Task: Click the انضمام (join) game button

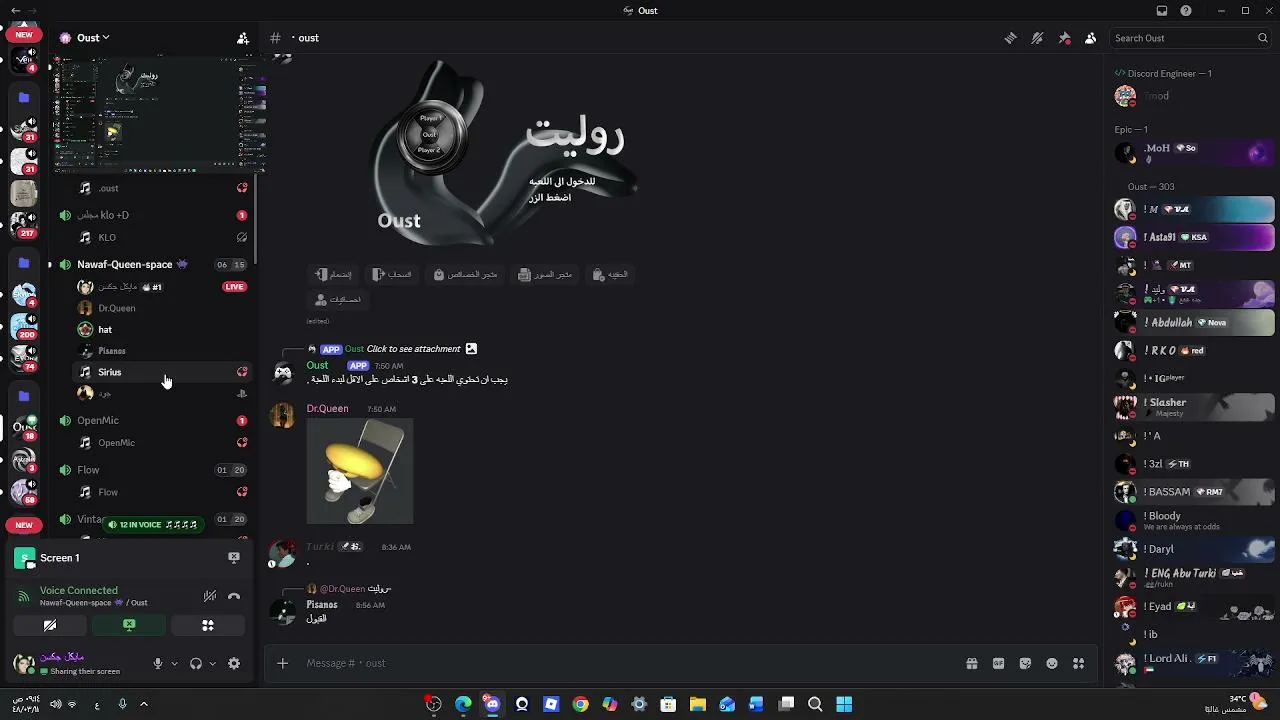Action: pyautogui.click(x=333, y=274)
